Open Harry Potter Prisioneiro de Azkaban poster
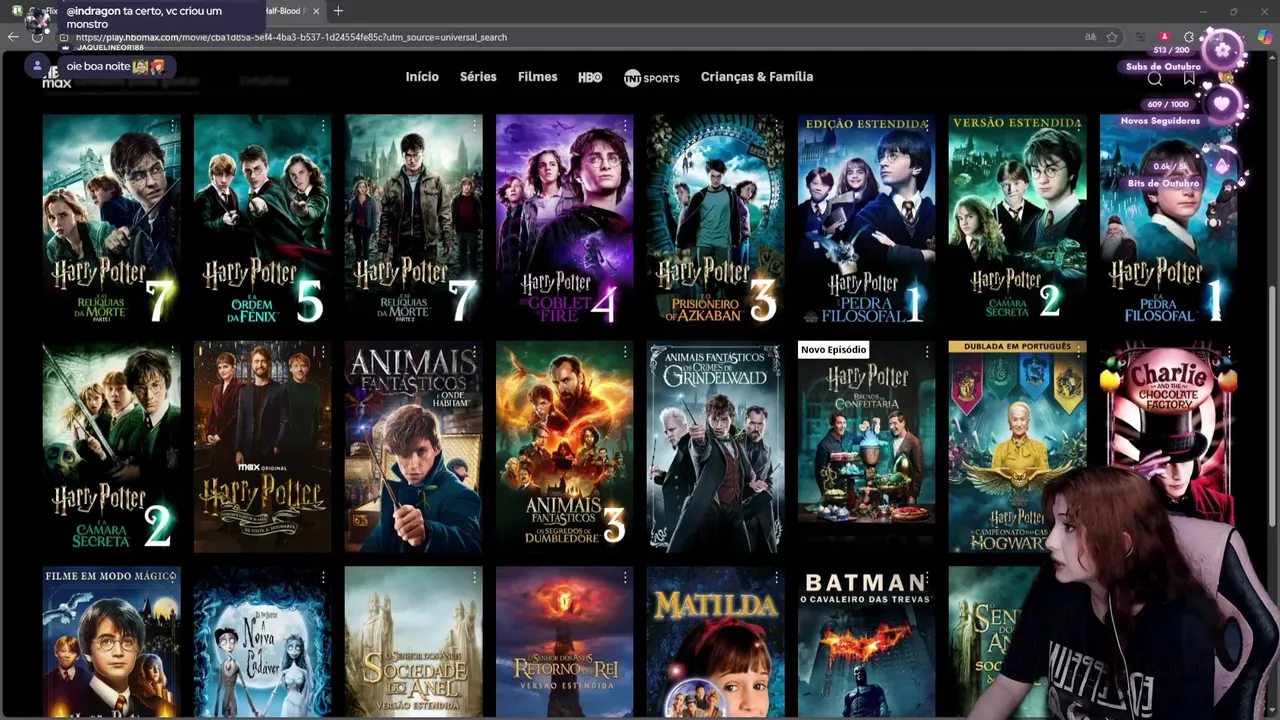 tap(715, 220)
